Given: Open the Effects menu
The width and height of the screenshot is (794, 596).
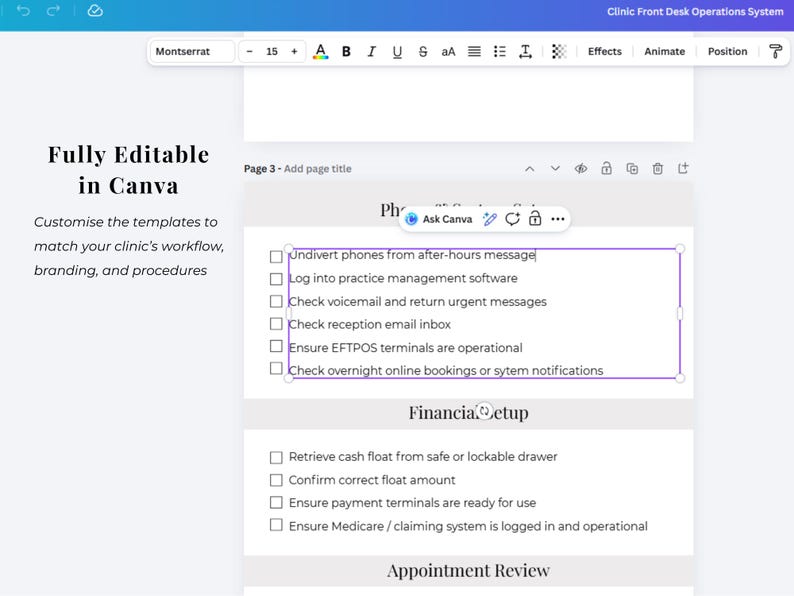Looking at the screenshot, I should [x=605, y=52].
